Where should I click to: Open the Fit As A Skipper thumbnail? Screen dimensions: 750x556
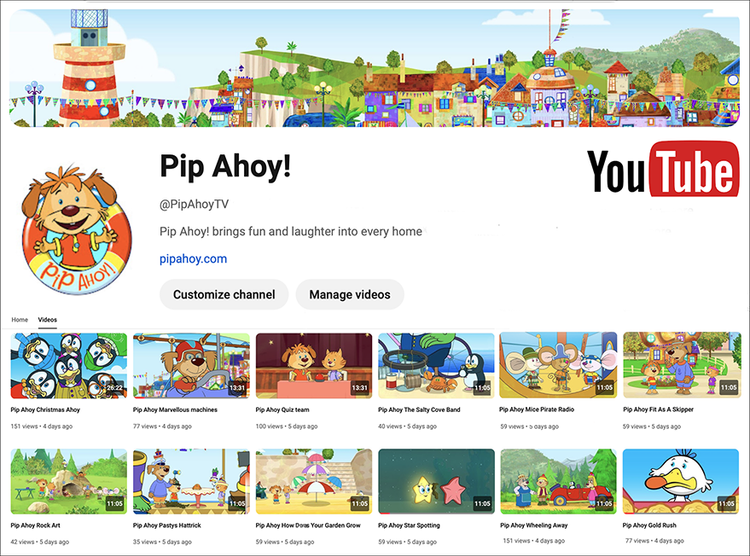[682, 366]
